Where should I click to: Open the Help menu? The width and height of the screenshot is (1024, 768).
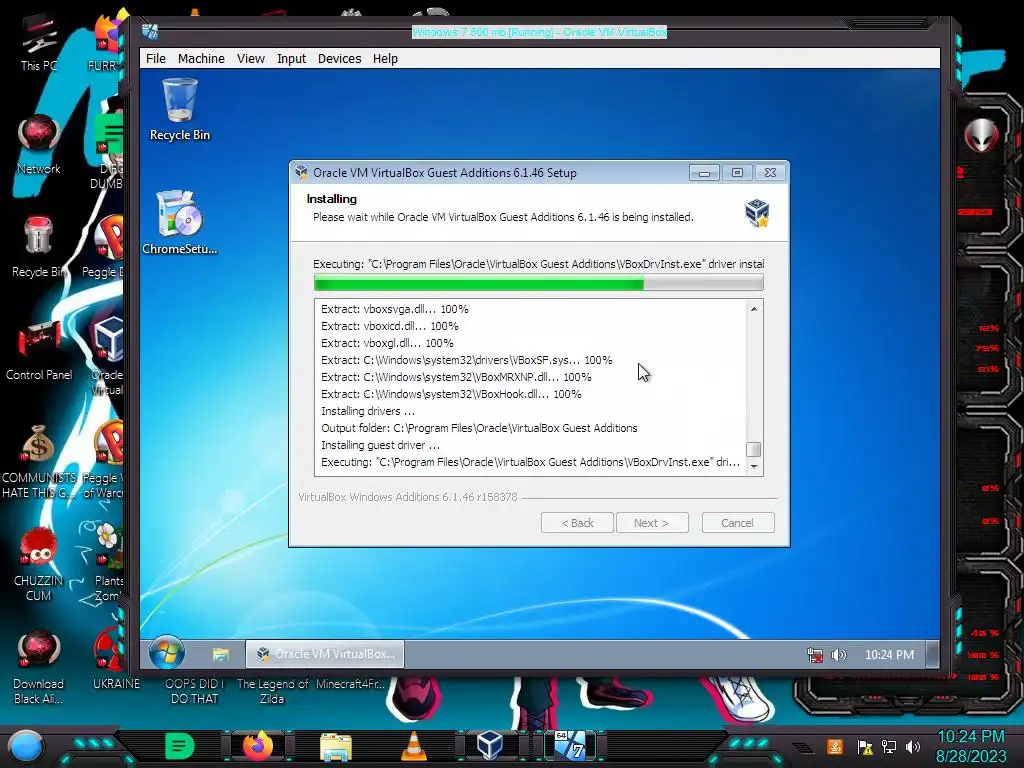(x=385, y=59)
